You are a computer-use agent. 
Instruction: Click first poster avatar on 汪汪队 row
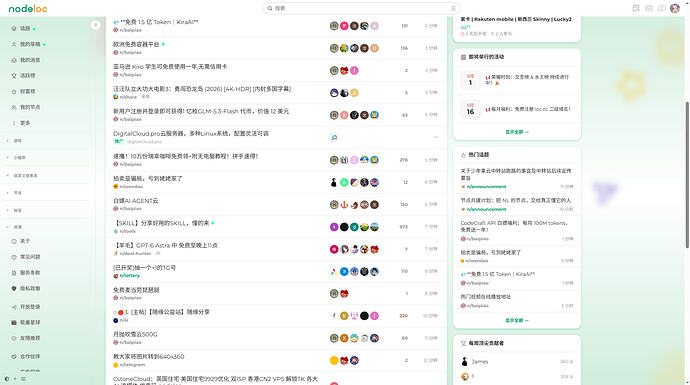coord(334,93)
